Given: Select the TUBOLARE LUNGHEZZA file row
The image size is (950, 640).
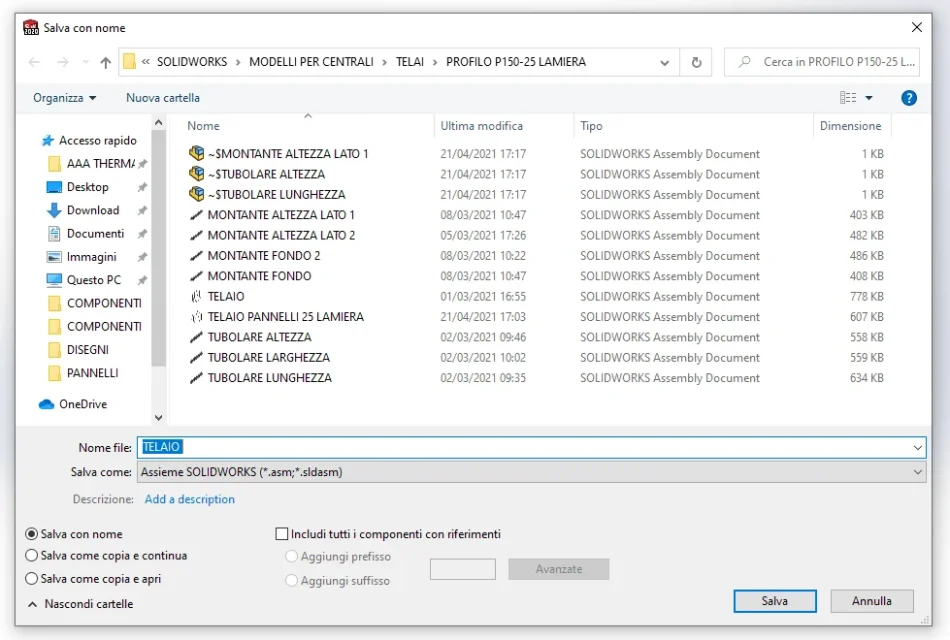Looking at the screenshot, I should (x=536, y=378).
